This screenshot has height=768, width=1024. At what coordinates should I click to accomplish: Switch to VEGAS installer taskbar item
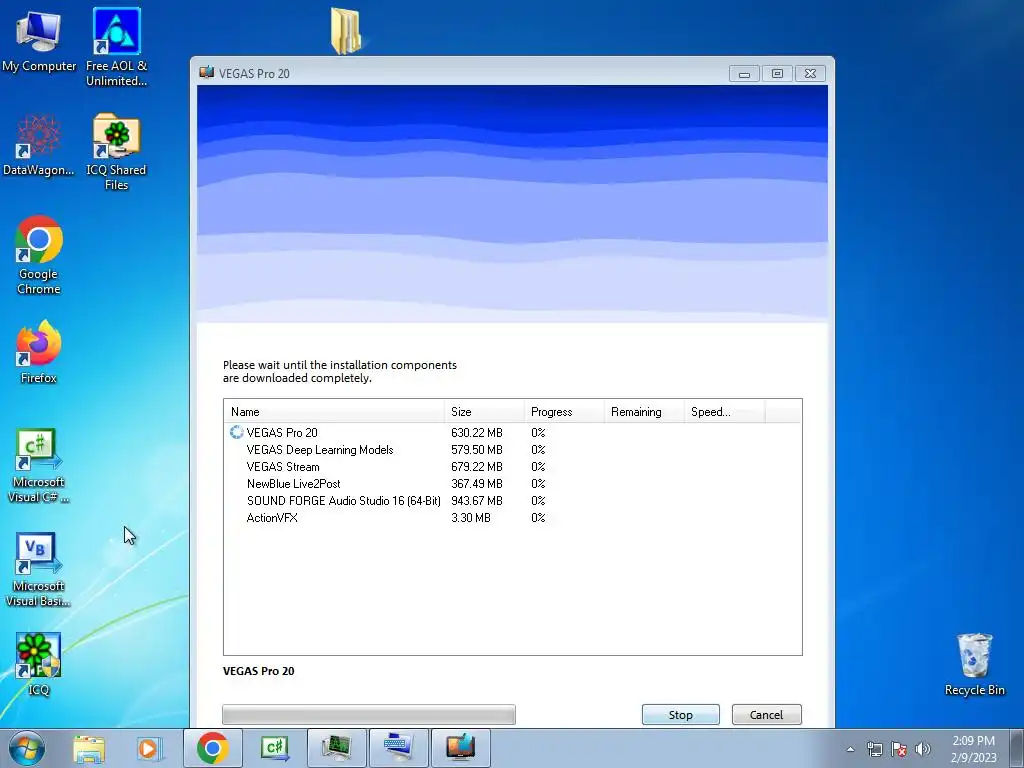coord(460,748)
